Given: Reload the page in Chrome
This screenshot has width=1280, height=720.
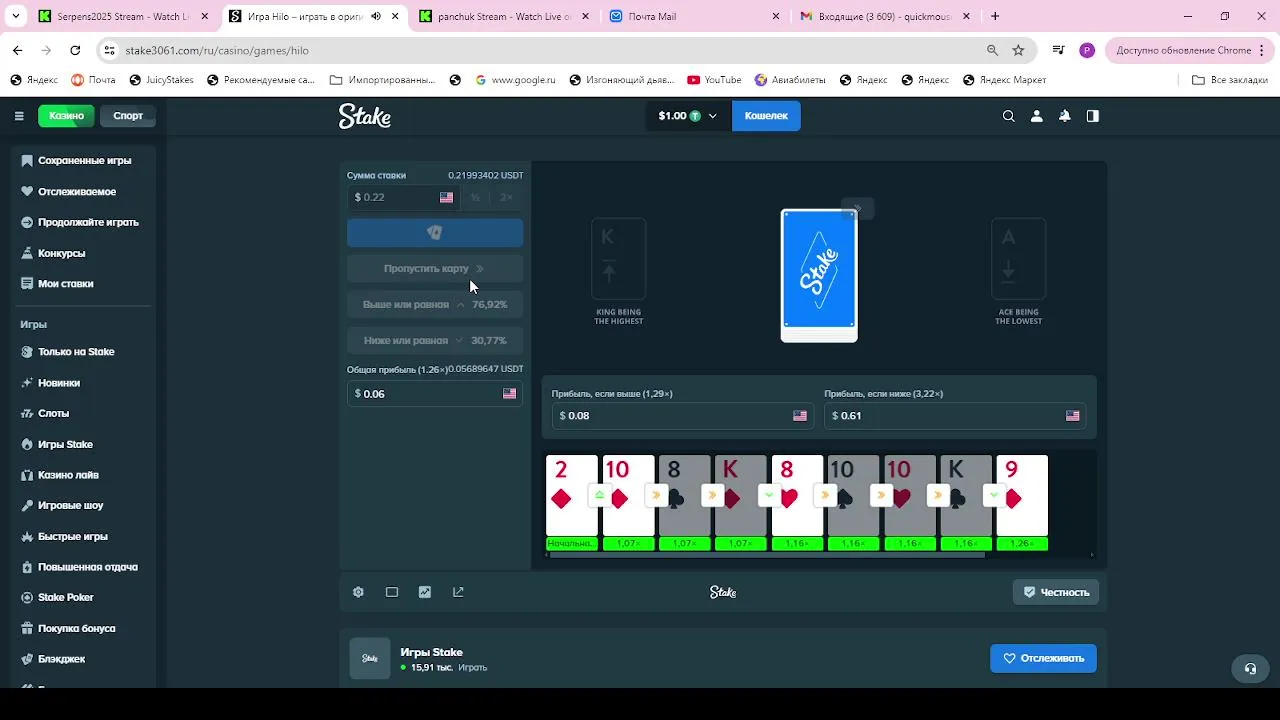Looking at the screenshot, I should tap(75, 50).
